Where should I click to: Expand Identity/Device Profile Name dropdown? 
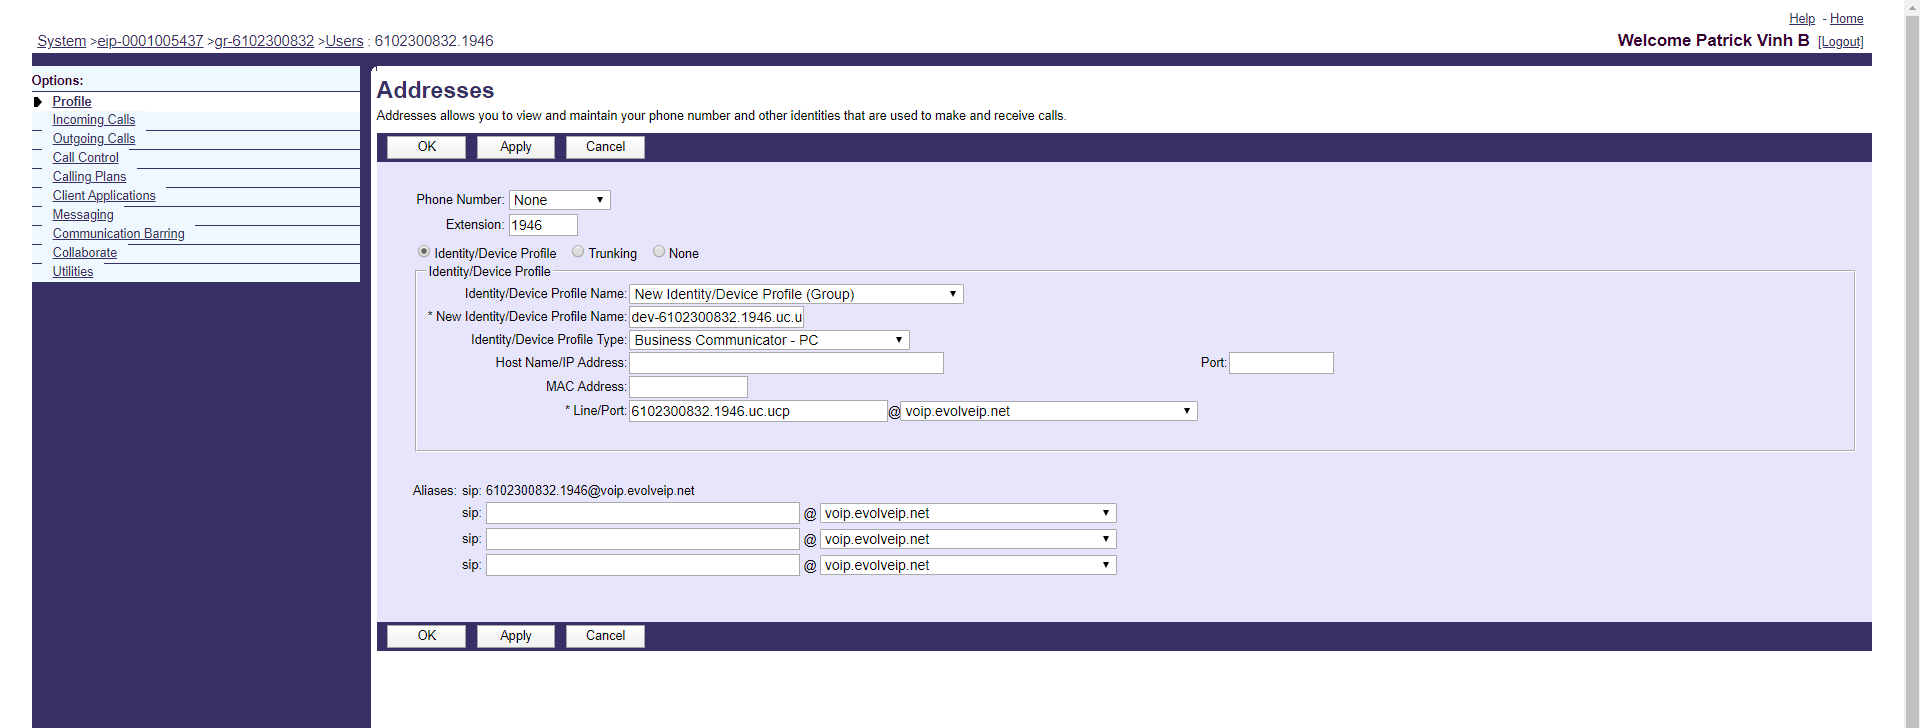[x=795, y=294]
